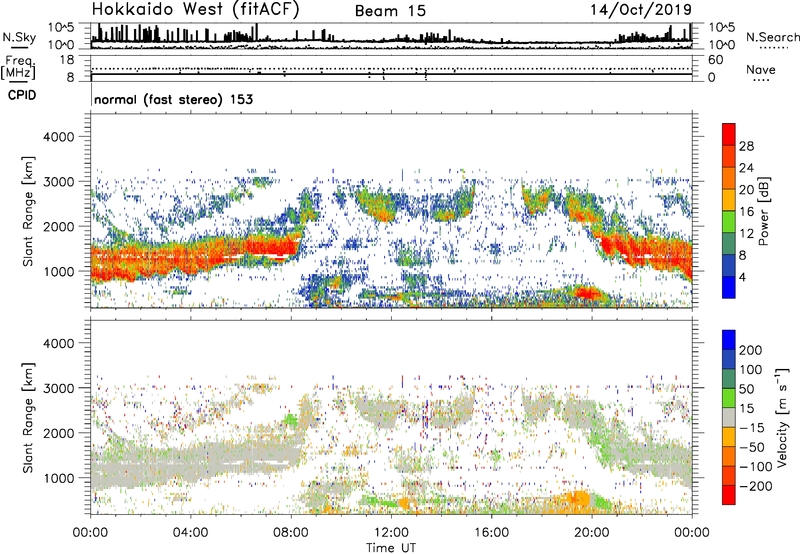Click the '08:00' time tick label
Screen dimensions: 800x554
(x=291, y=533)
